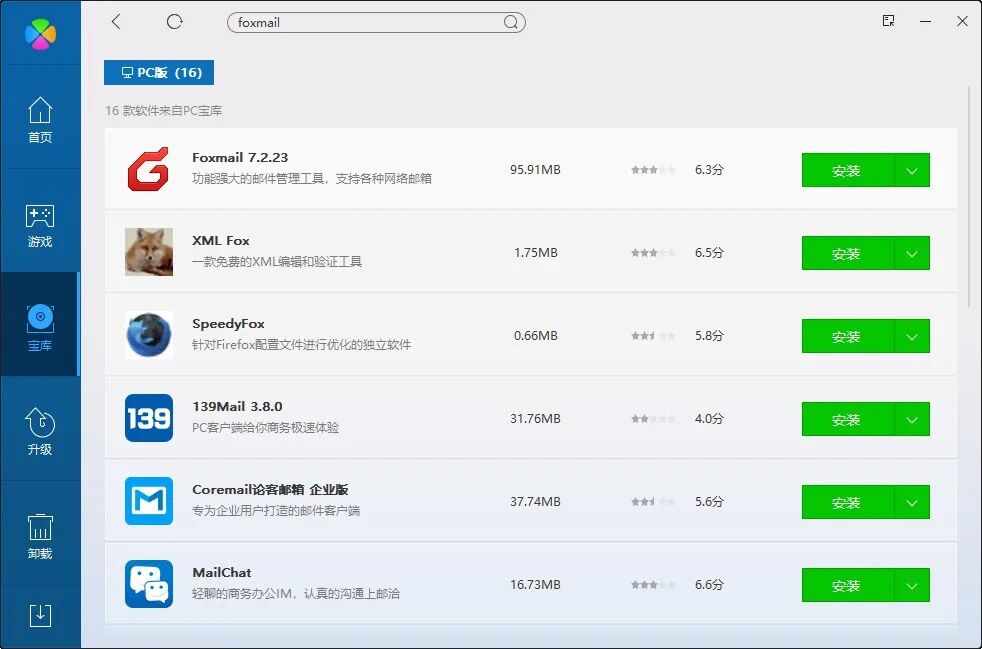The image size is (982, 649).
Task: Expand install options for MailChat
Action: pyautogui.click(x=912, y=585)
